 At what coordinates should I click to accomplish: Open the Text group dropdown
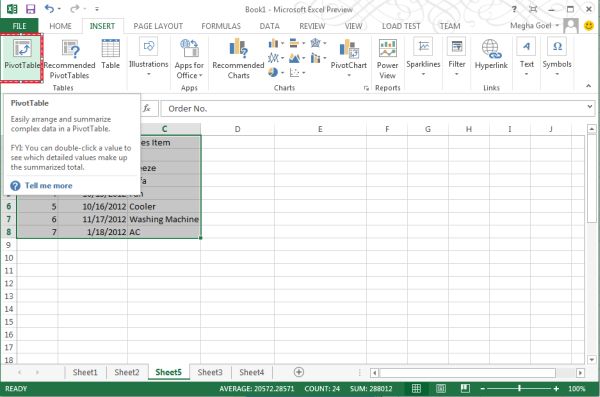click(x=526, y=56)
